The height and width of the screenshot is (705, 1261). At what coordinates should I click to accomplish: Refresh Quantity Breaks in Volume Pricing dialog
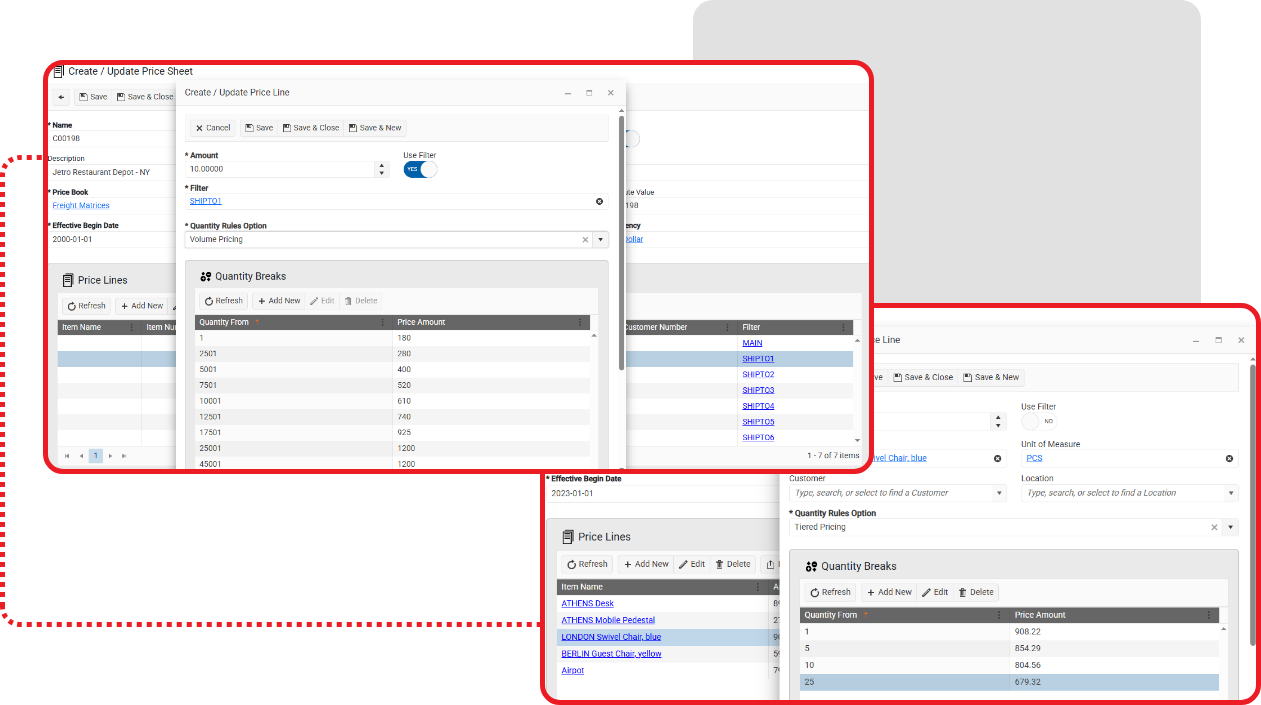coord(224,301)
